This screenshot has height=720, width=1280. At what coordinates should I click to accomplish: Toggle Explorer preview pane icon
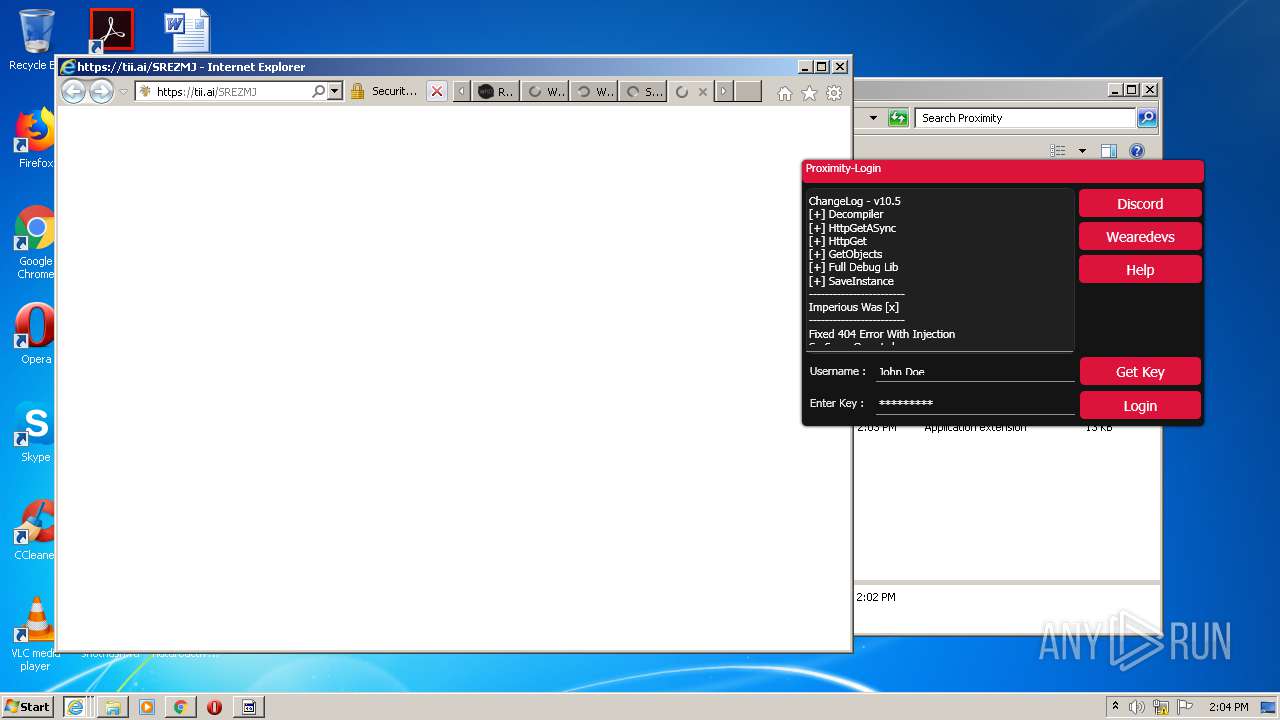pyautogui.click(x=1108, y=151)
